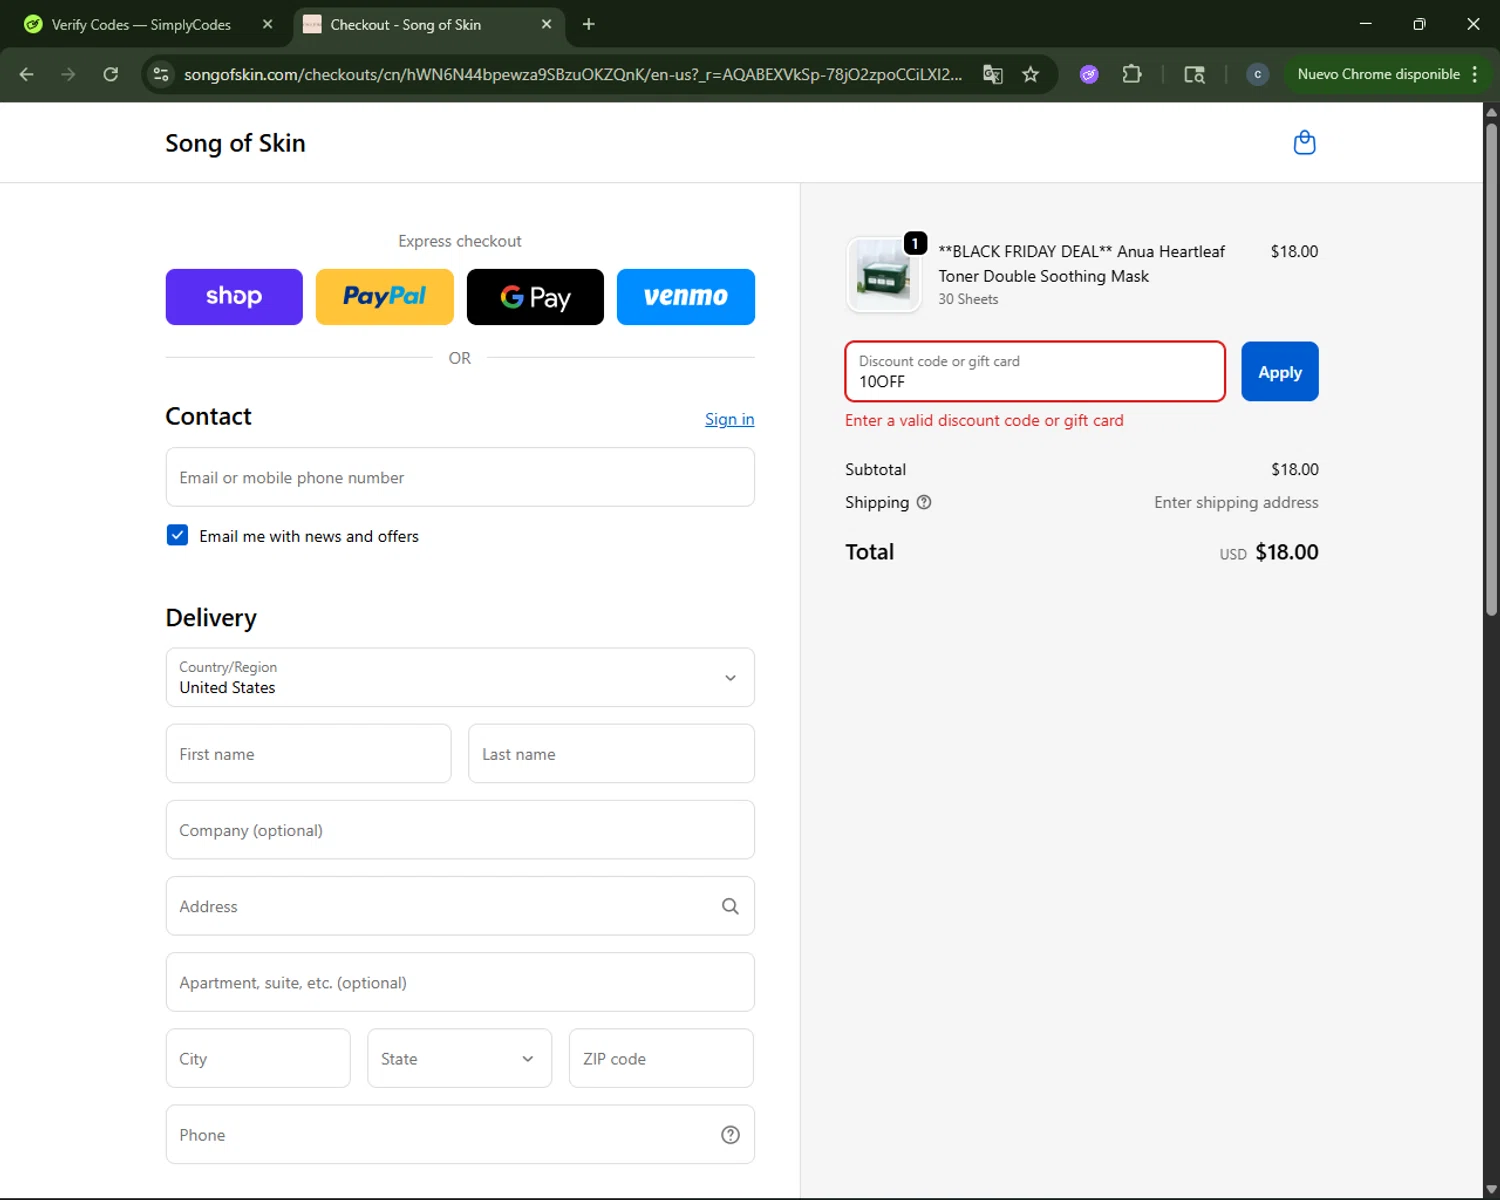Open the Extensions puzzle icon
Viewport: 1500px width, 1200px height.
1132,74
